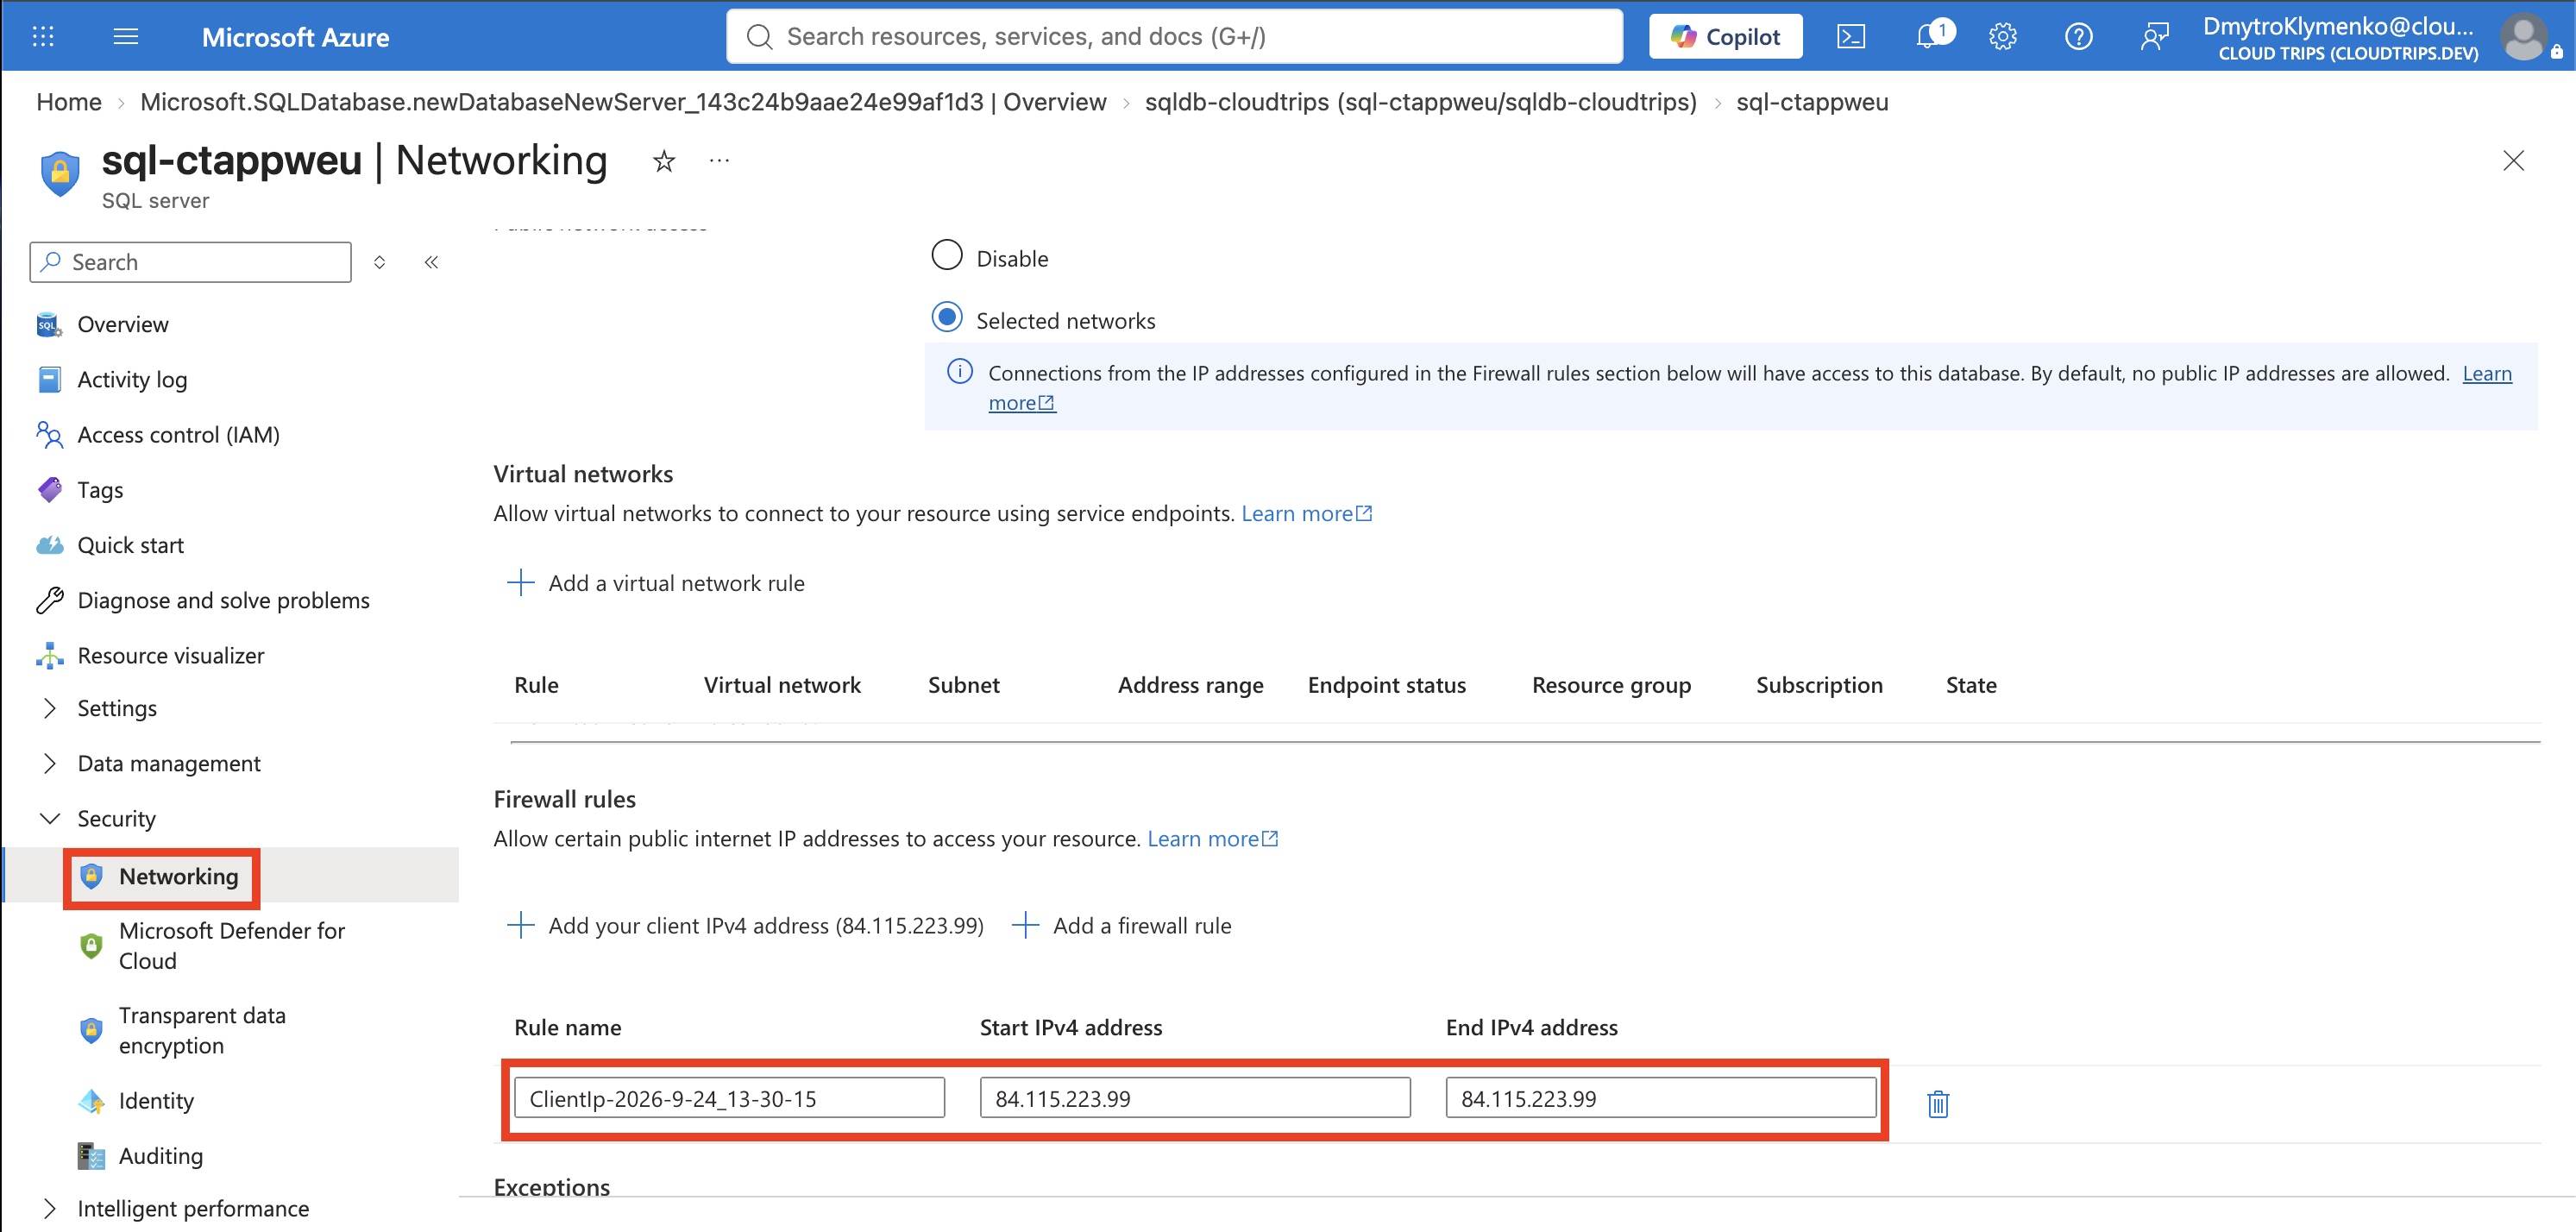
Task: Click the Resource visualizer hierarchy icon
Action: (x=49, y=656)
